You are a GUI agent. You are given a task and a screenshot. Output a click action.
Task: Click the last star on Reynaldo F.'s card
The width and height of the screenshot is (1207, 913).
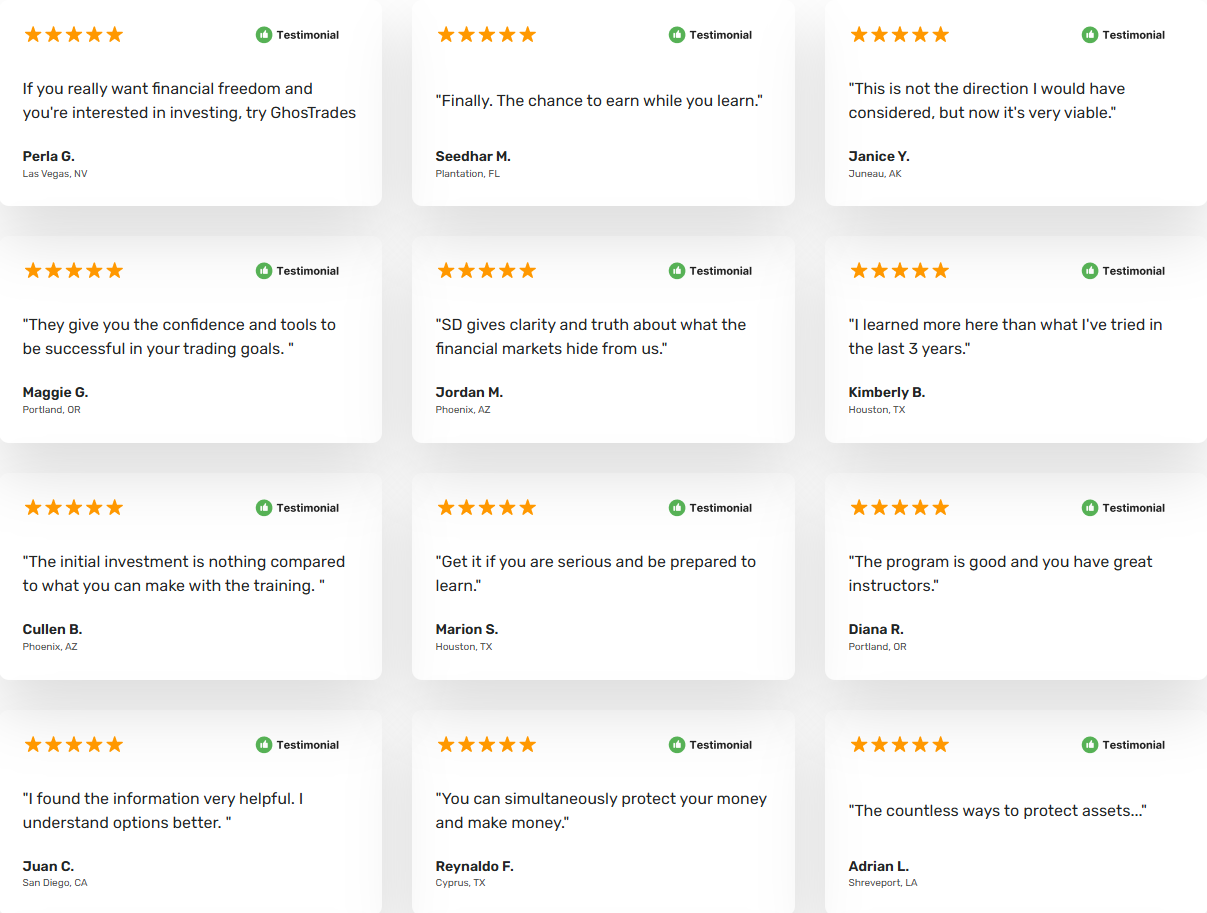527,745
